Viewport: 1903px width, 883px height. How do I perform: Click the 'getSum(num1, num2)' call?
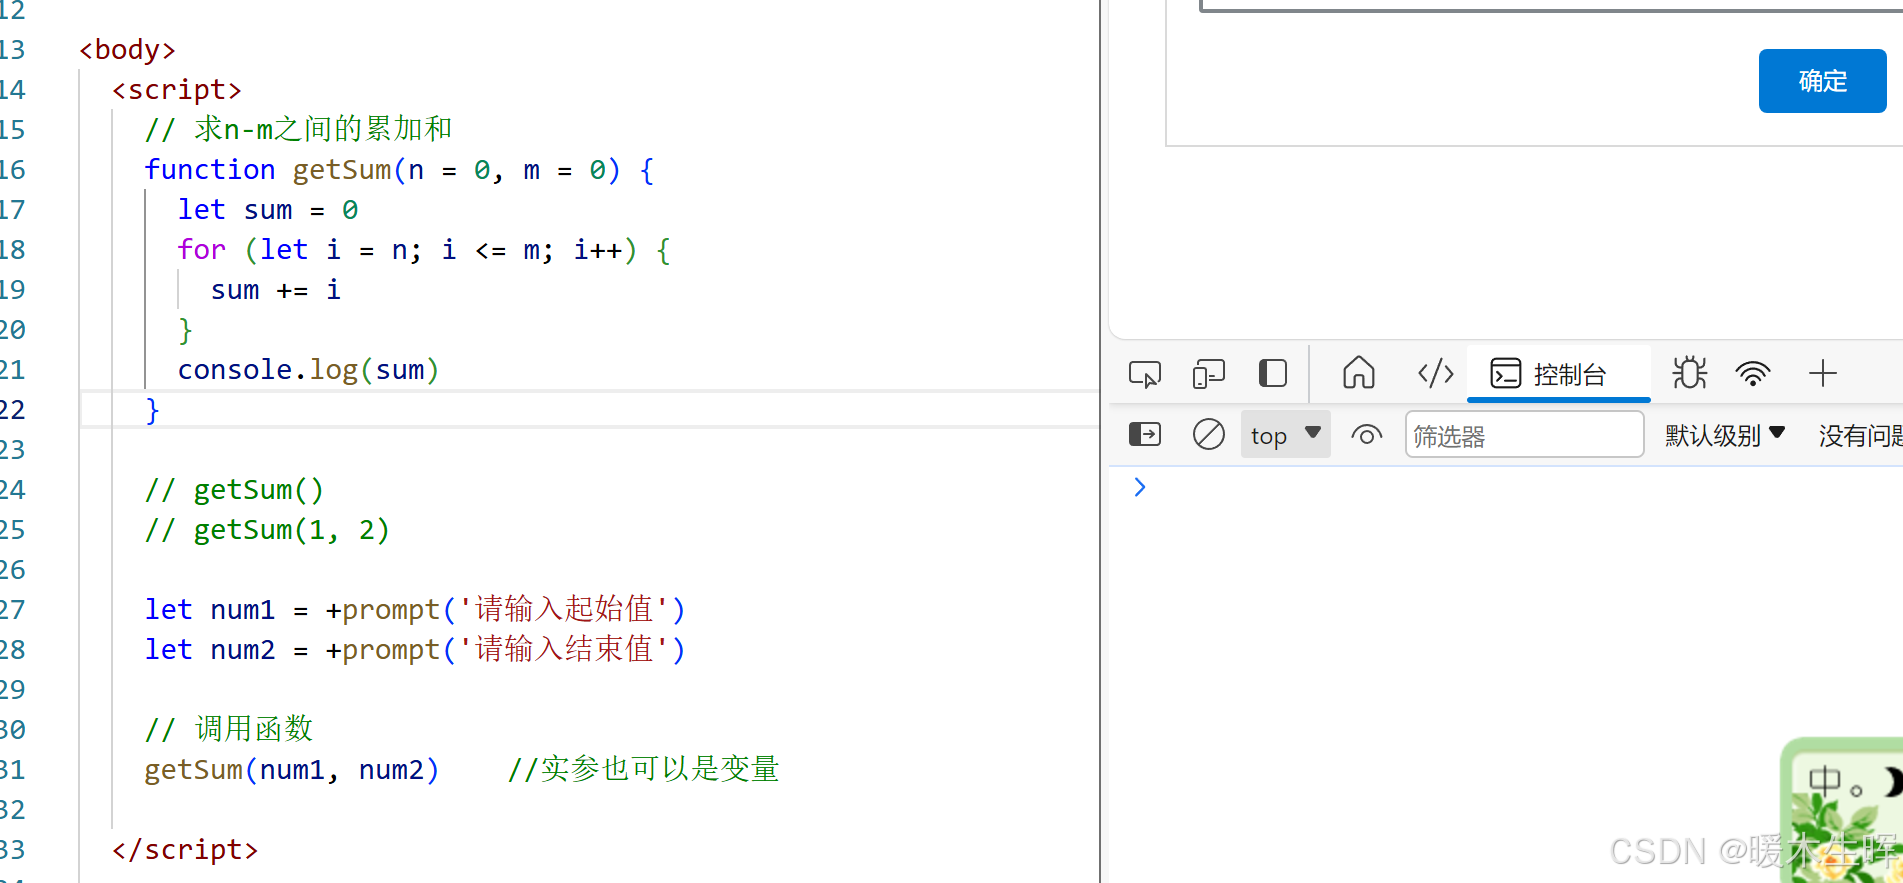(x=291, y=770)
